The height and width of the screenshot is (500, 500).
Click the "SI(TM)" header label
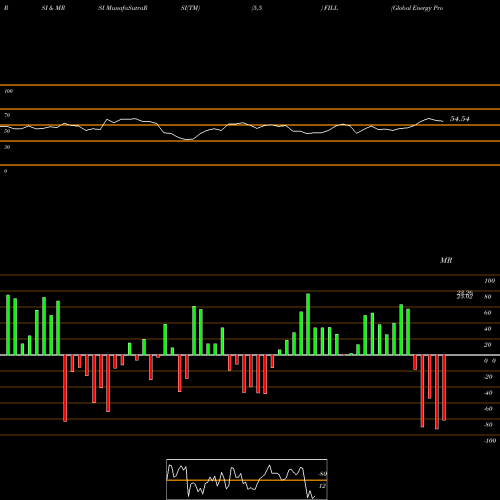pyautogui.click(x=190, y=8)
